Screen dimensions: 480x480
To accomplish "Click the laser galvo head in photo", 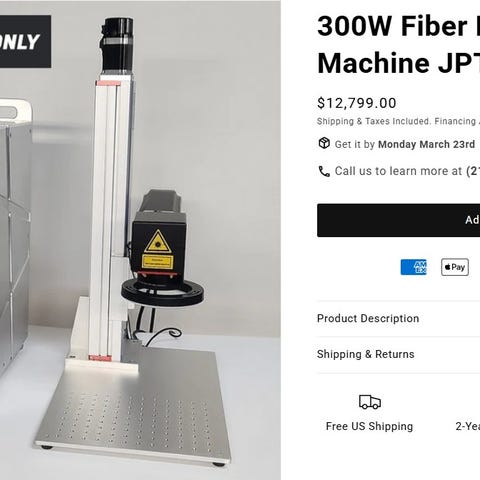I will click(x=160, y=240).
